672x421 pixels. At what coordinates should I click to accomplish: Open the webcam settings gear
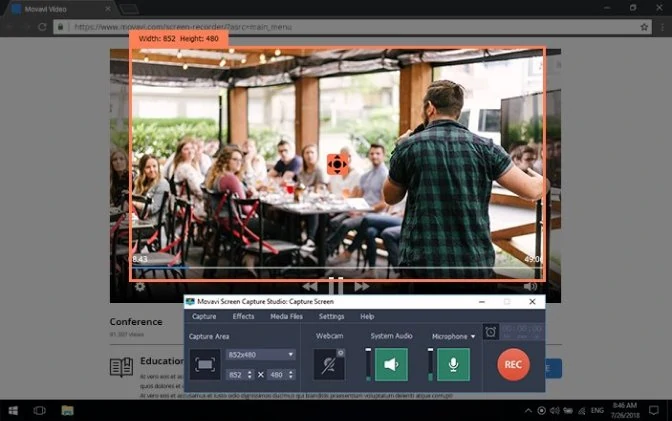point(341,353)
